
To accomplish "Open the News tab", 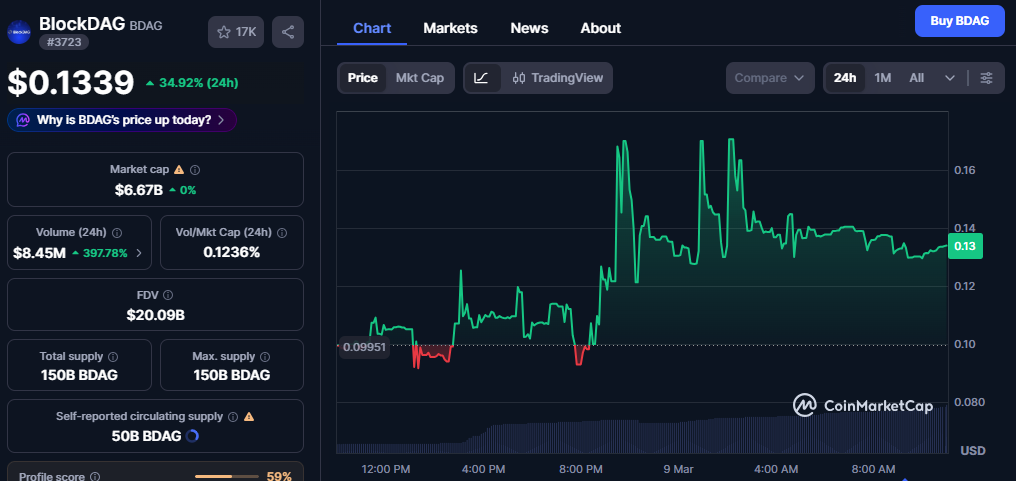I will pos(529,29).
